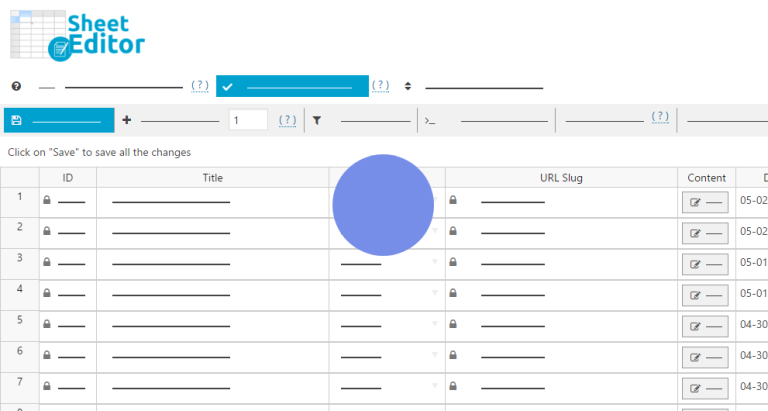Click the terminal prompt icon
Screen dimensions: 768x411
[x=430, y=121]
